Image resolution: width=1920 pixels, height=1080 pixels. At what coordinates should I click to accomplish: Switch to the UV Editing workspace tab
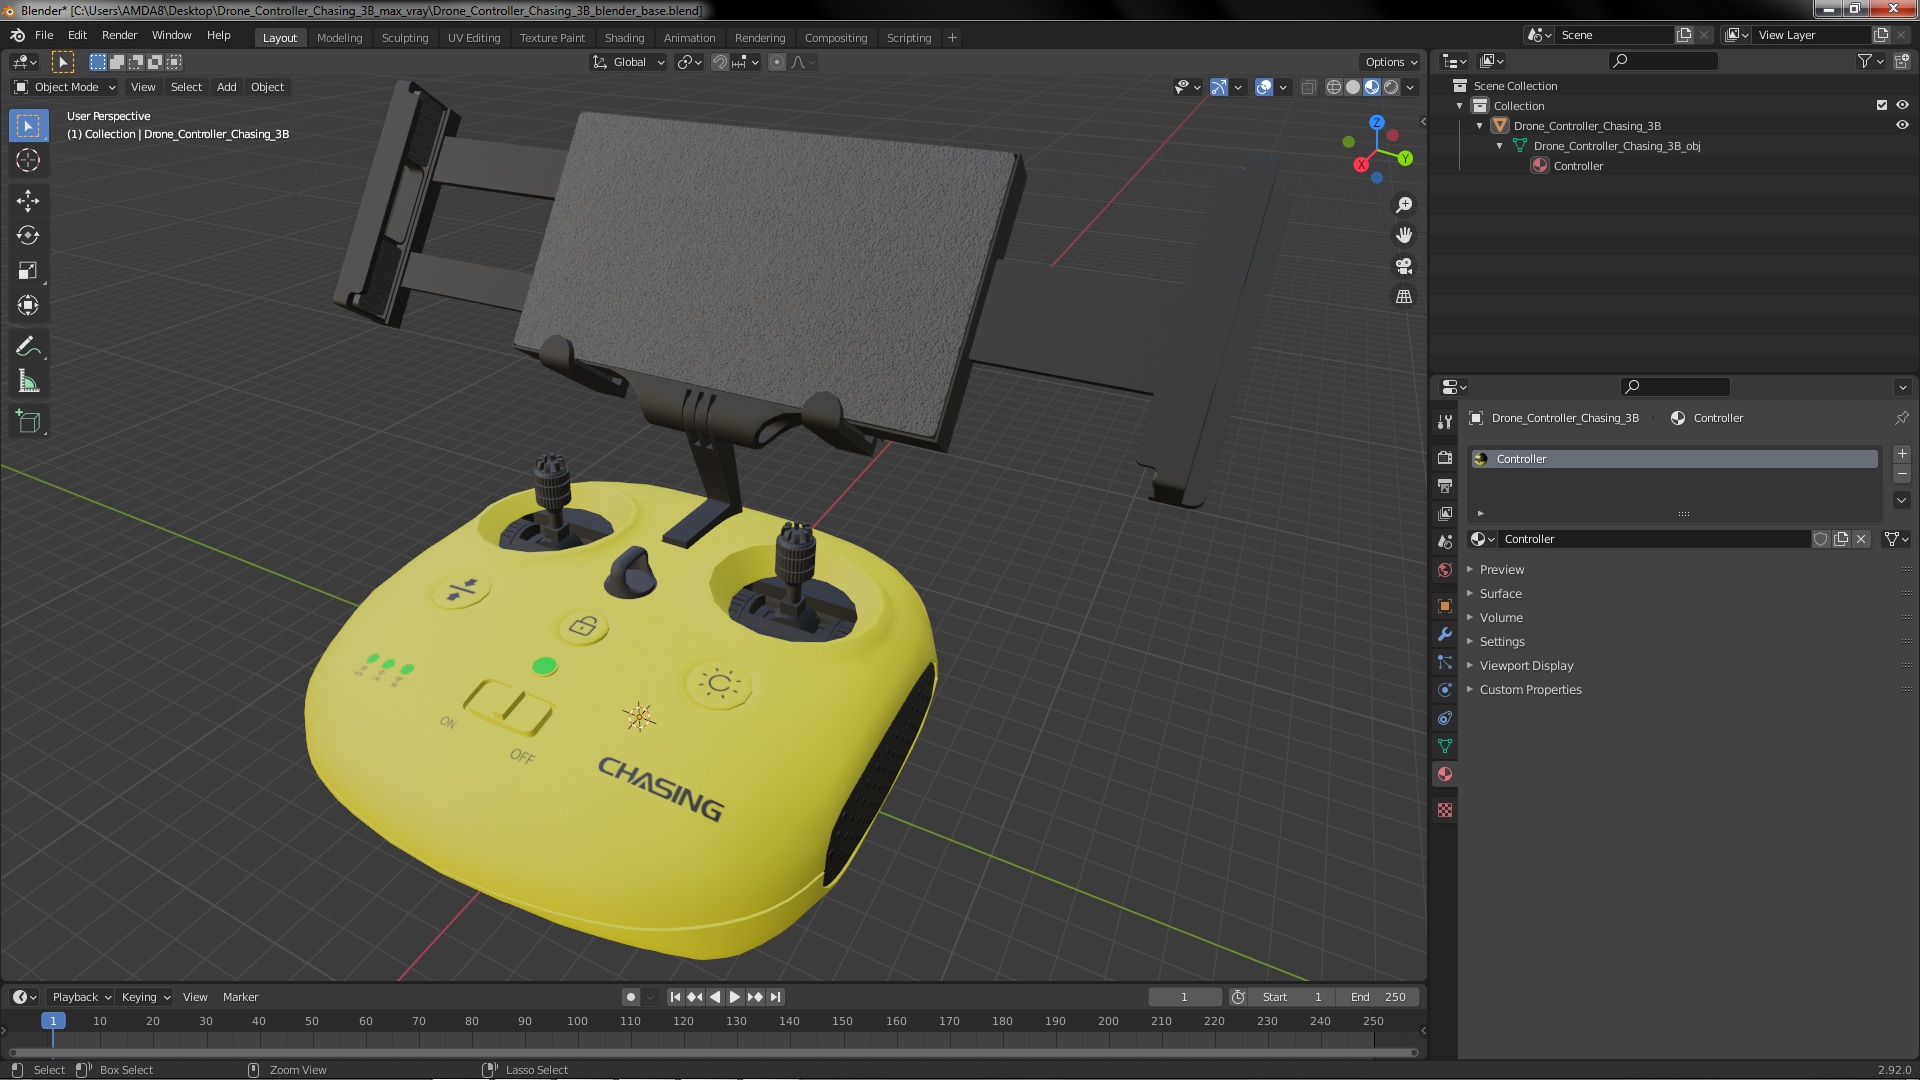[473, 38]
